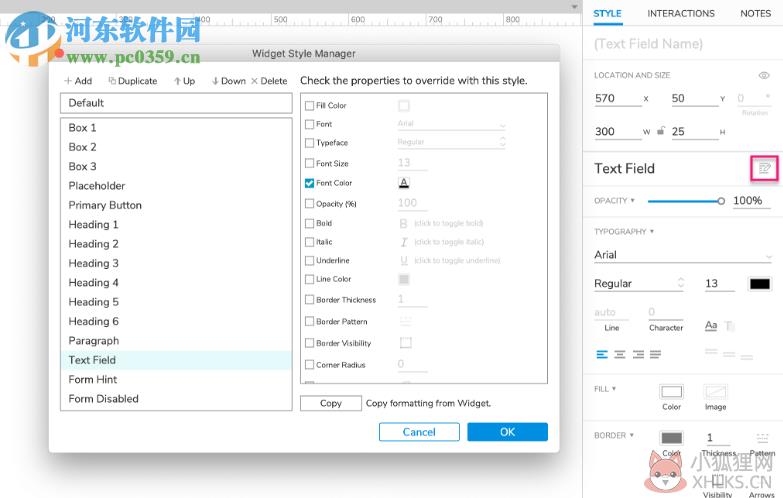The height and width of the screenshot is (498, 783).
Task: Enable the Border Thickness checkbox
Action: coord(310,300)
